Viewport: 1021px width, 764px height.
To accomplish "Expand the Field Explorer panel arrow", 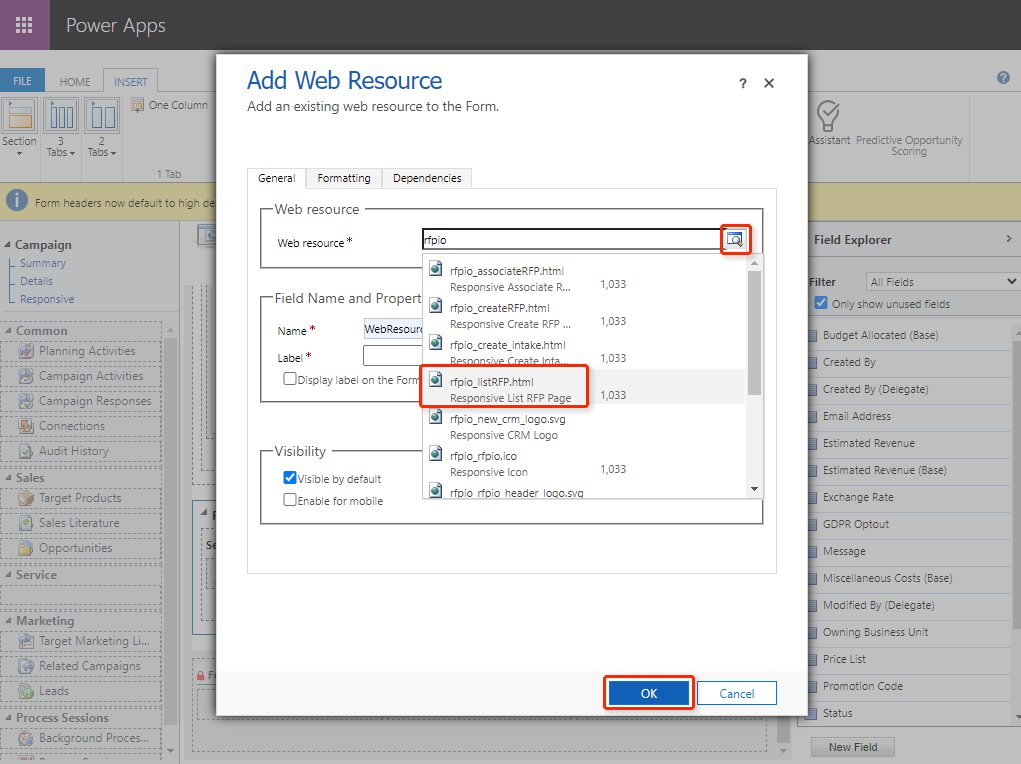I will 1009,239.
